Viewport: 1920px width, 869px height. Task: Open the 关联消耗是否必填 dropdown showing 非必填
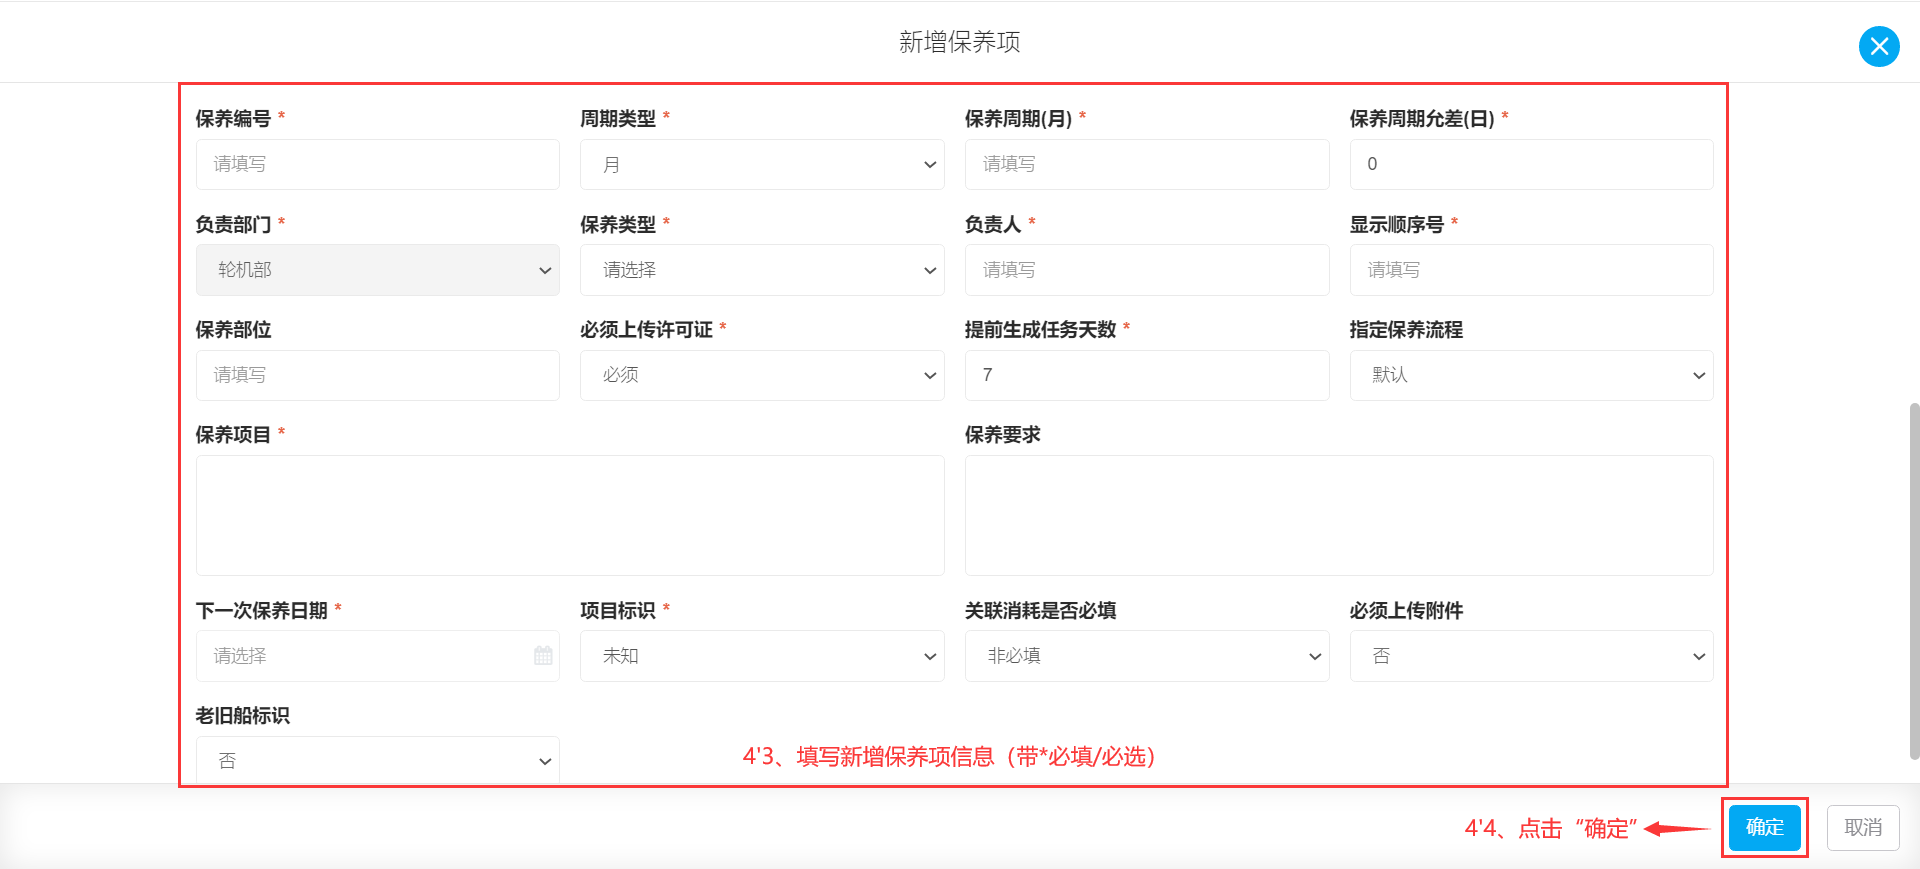click(1147, 656)
